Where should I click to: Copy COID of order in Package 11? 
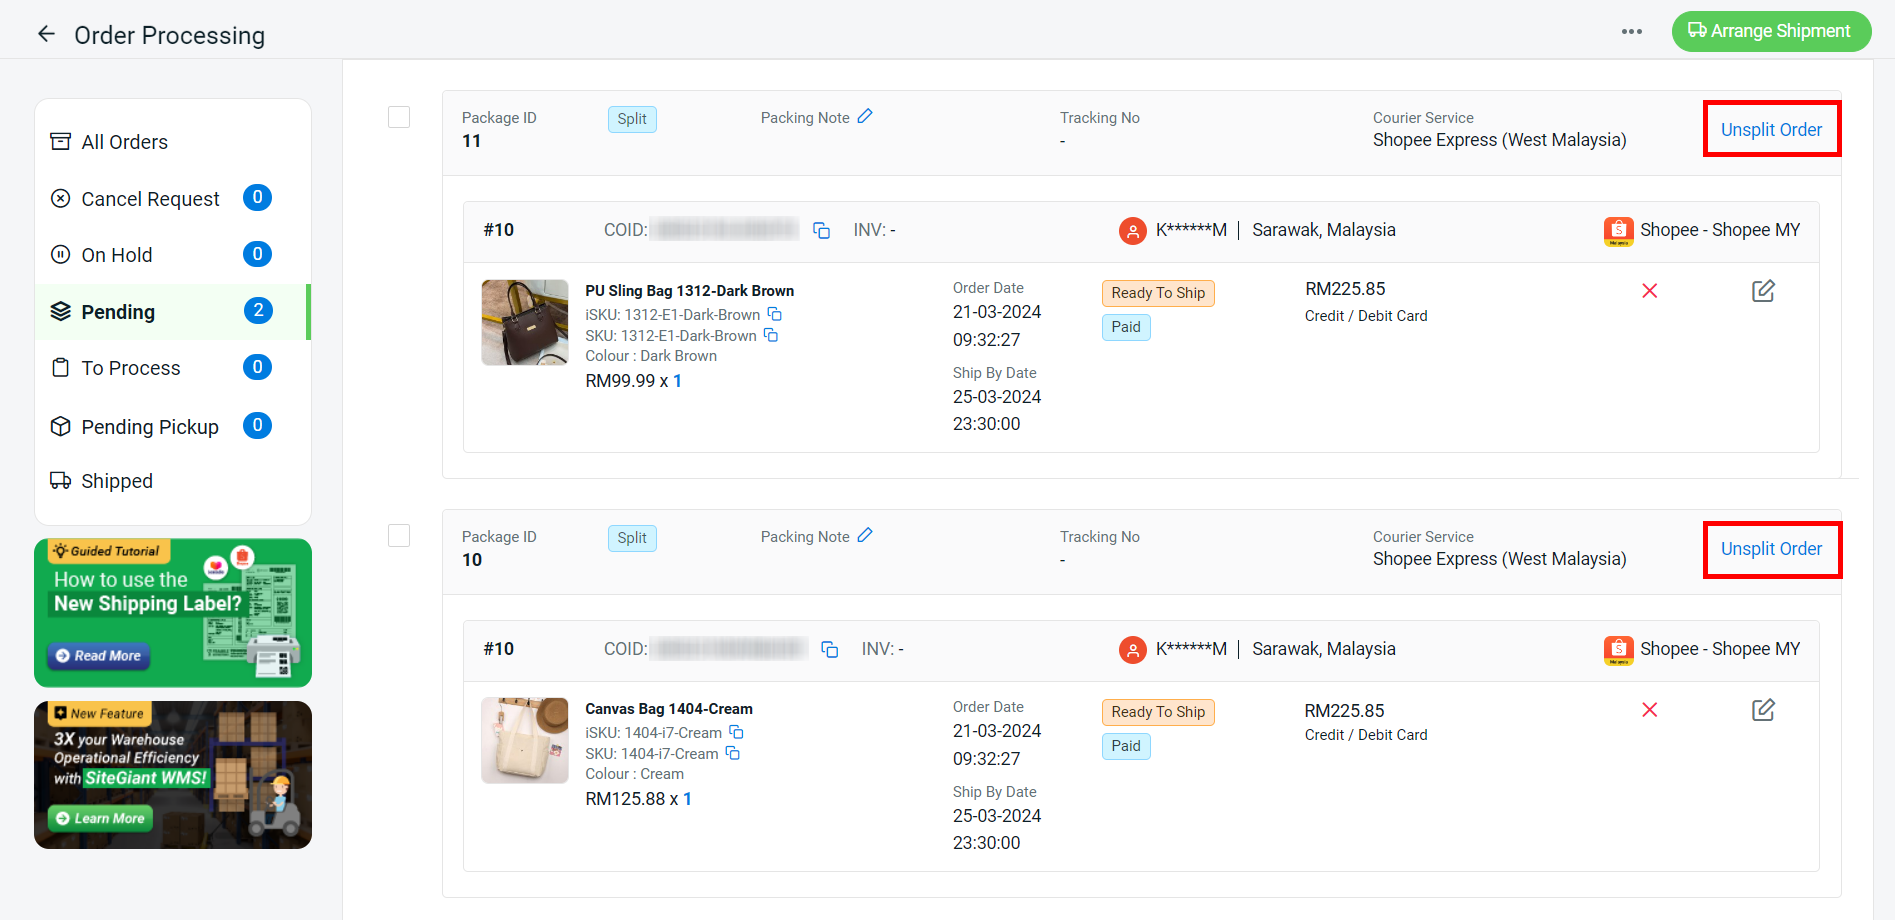821,231
